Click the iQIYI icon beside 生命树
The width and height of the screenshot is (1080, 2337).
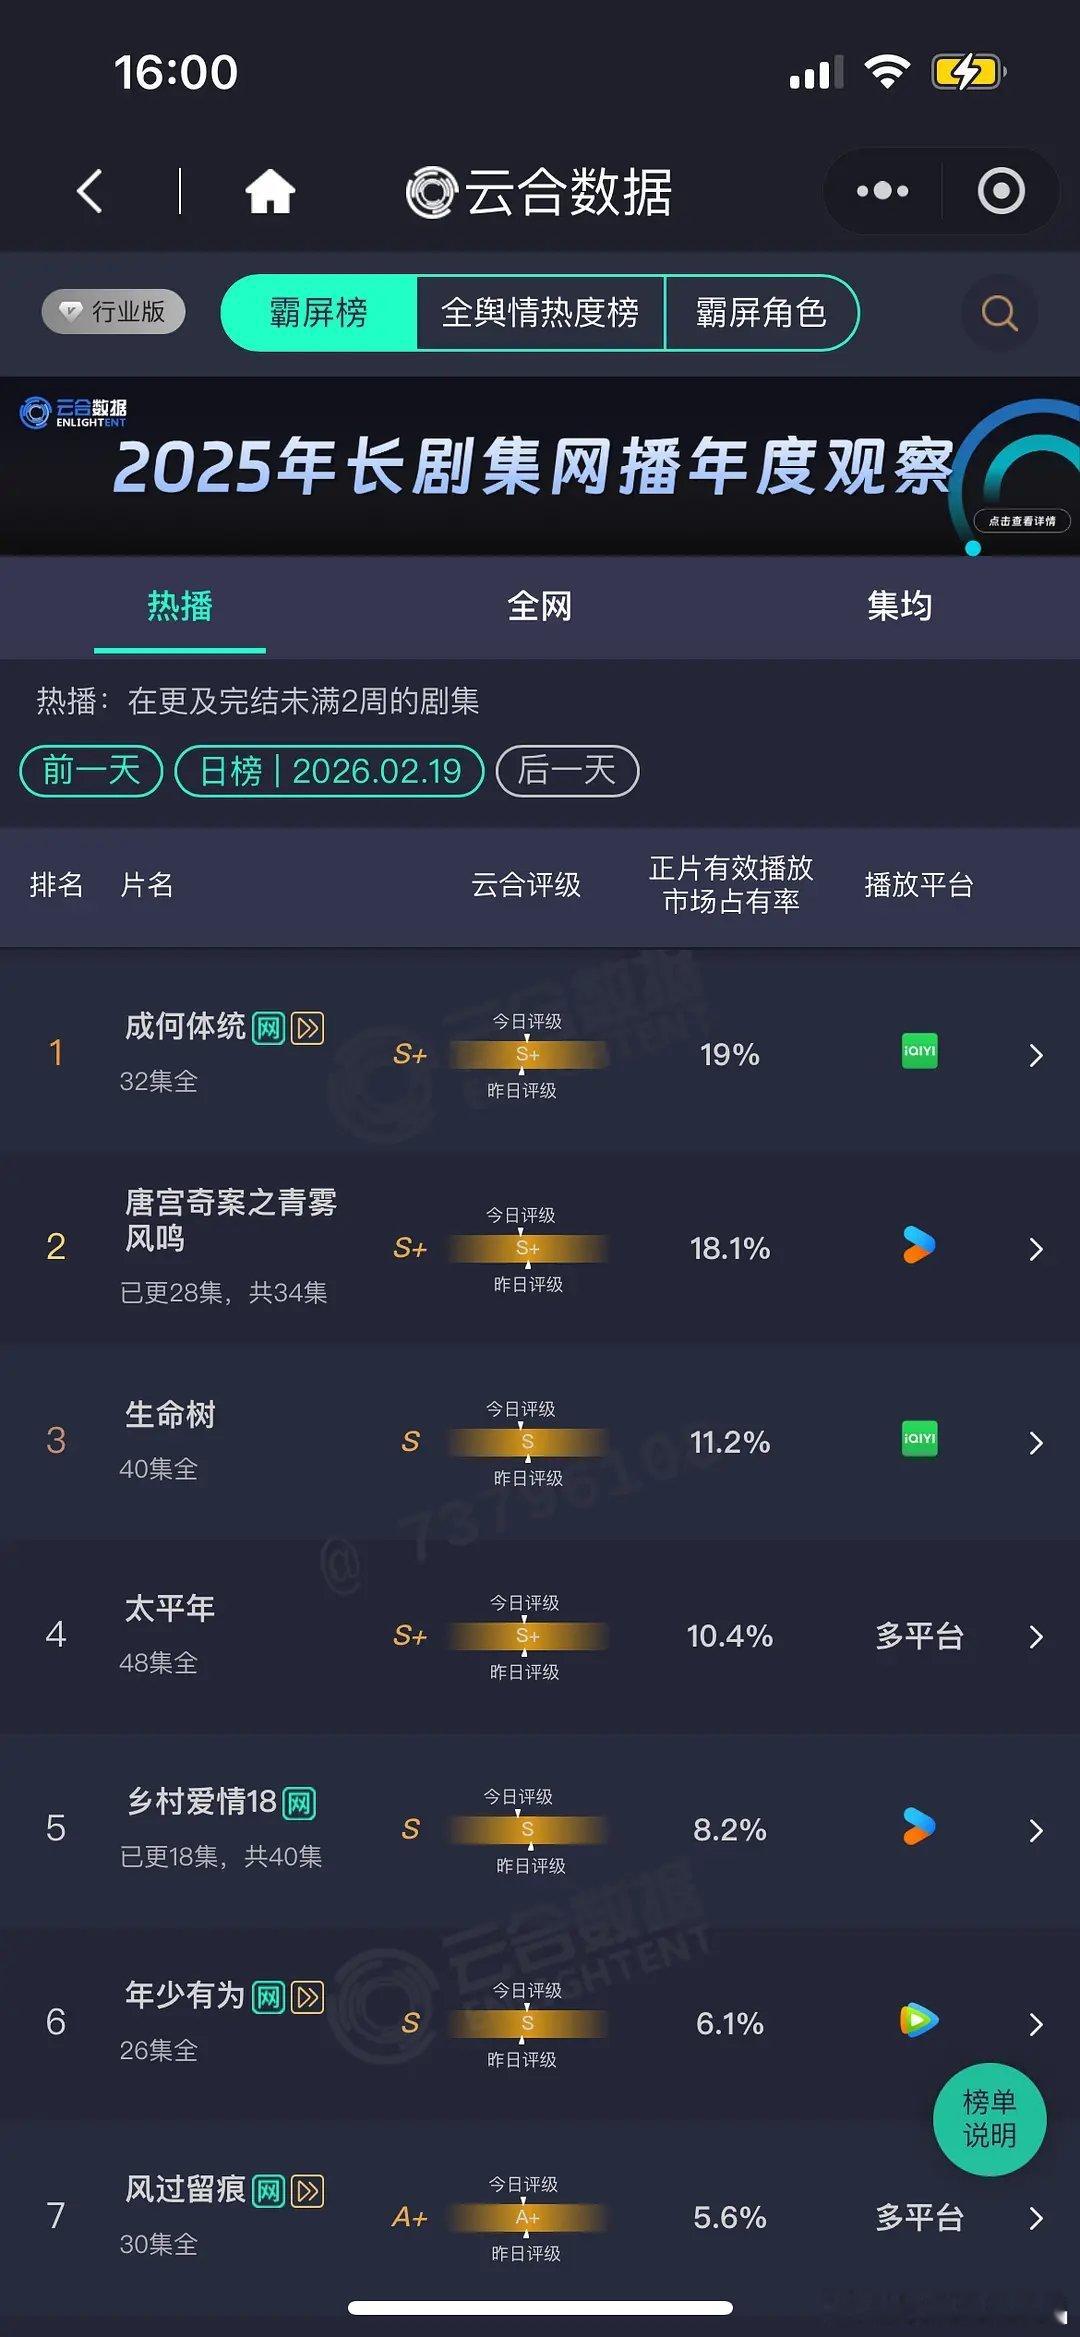[x=917, y=1442]
